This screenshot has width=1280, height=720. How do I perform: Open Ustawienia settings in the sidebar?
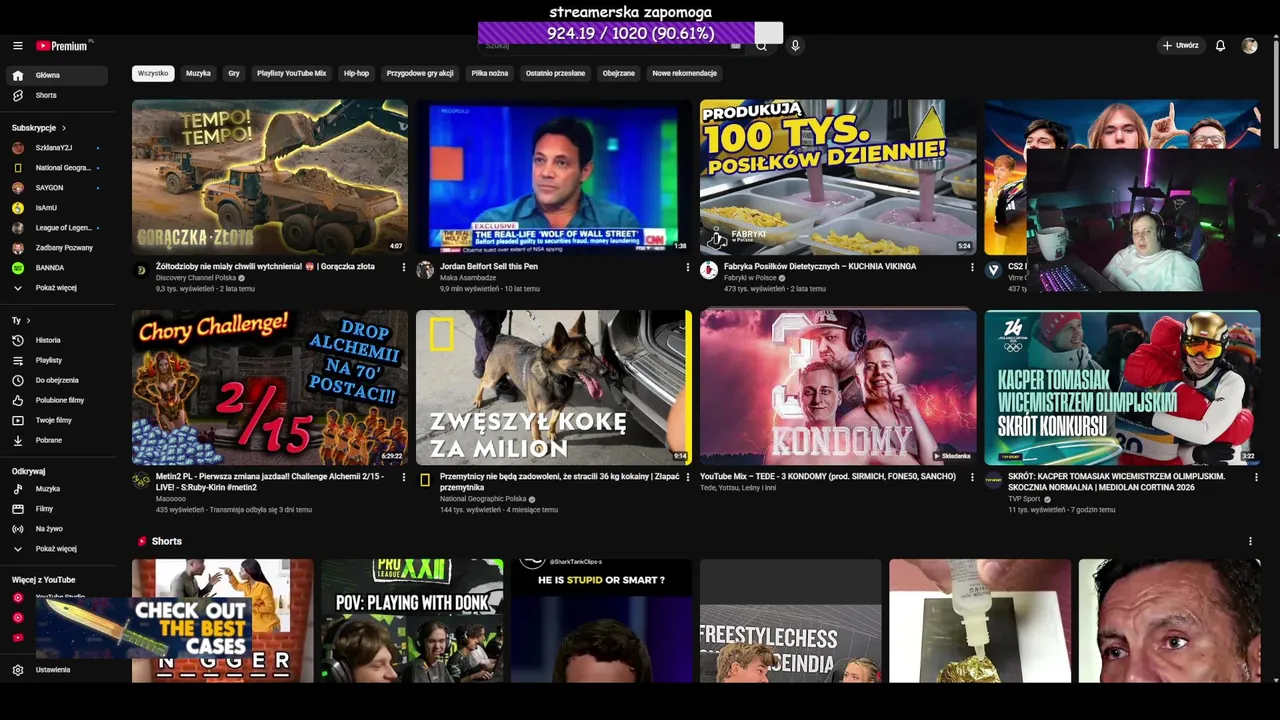[57, 670]
